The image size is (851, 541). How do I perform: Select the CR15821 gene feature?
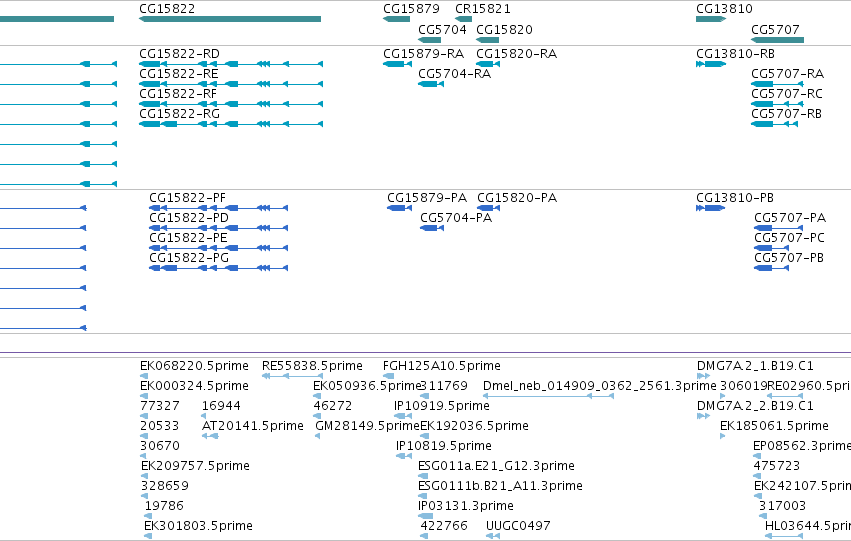[463, 19]
